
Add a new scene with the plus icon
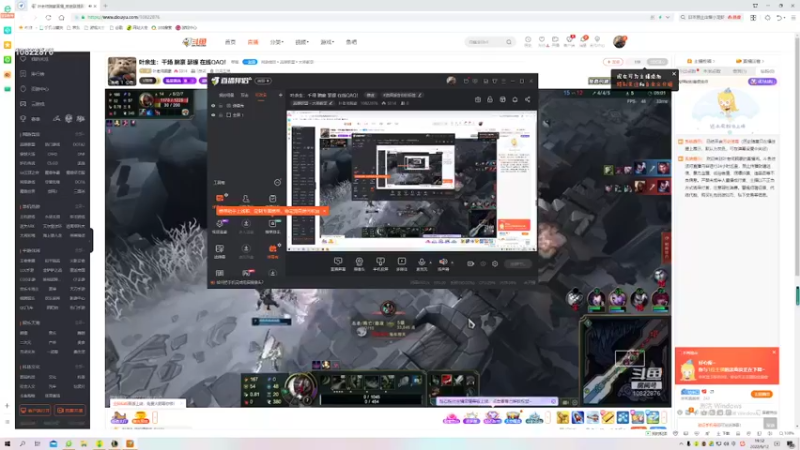point(280,95)
